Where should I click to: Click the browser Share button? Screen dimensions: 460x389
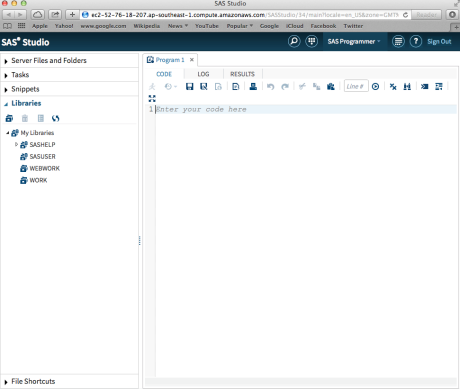tap(55, 15)
